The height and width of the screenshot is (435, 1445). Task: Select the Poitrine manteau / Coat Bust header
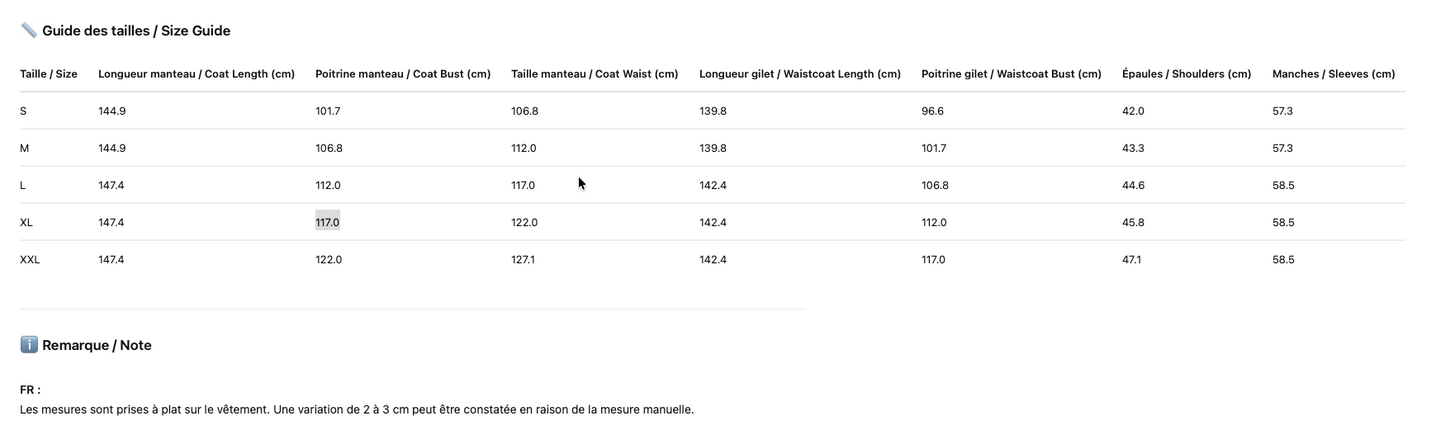click(x=402, y=74)
